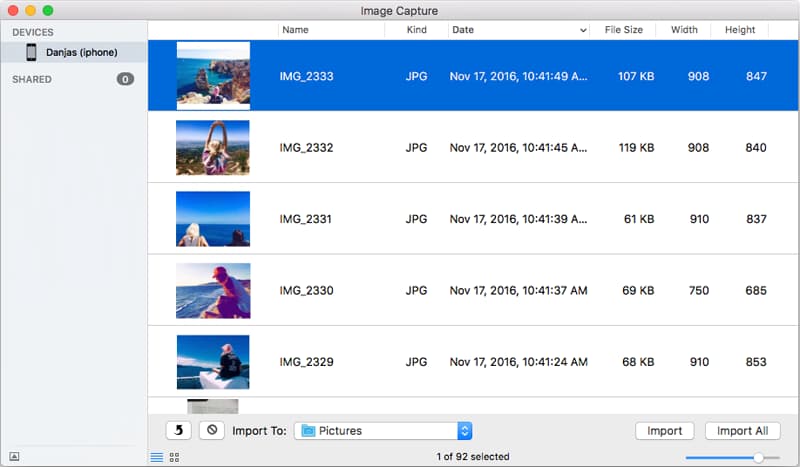The image size is (800, 467).
Task: Click the Import button
Action: point(665,431)
